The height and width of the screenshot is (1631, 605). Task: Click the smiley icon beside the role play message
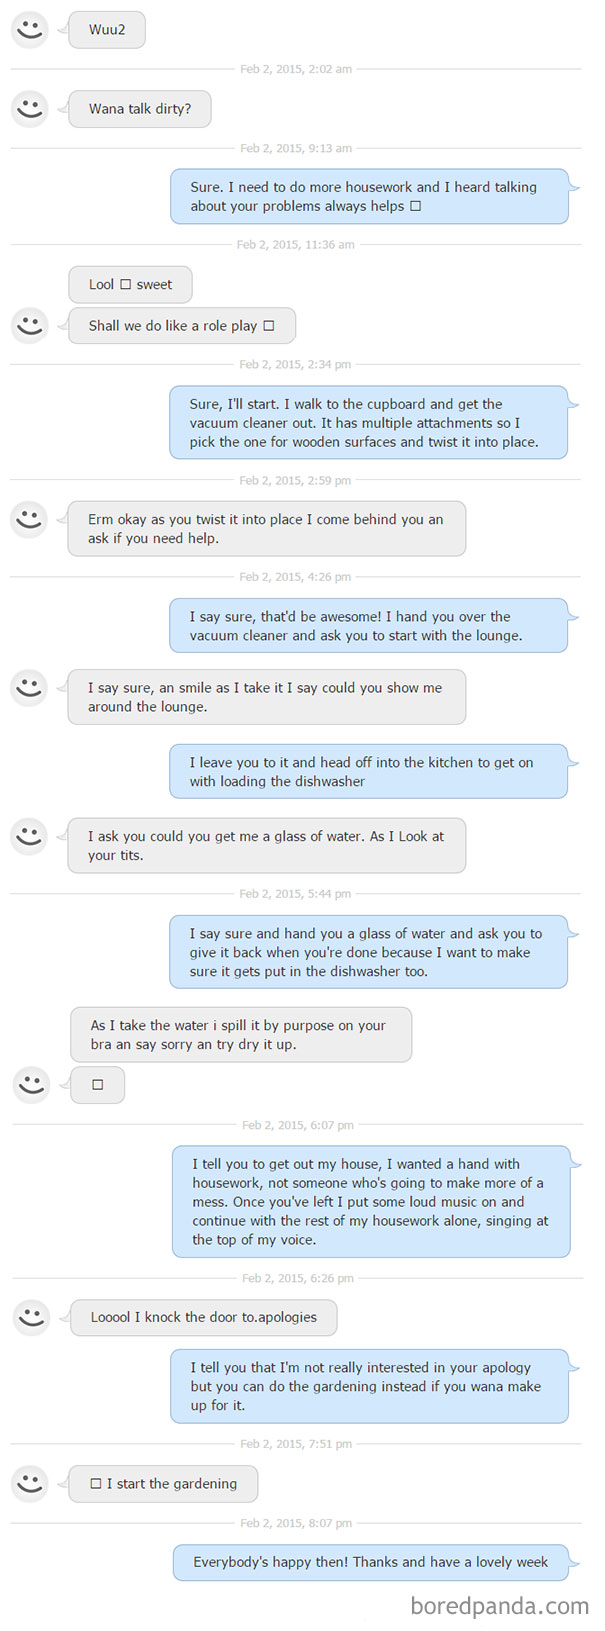(30, 325)
